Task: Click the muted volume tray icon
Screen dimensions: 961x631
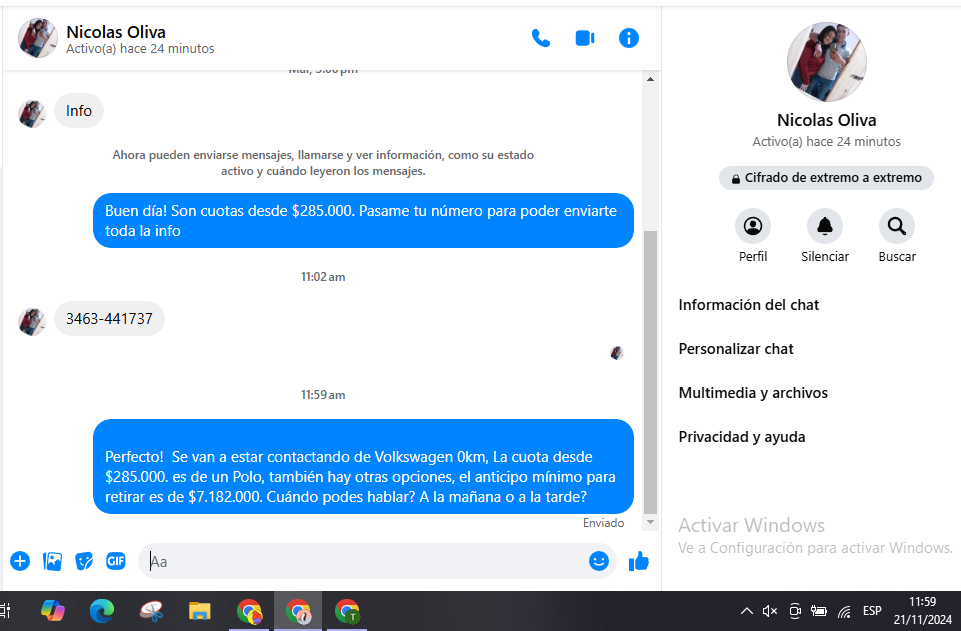Action: (770, 611)
